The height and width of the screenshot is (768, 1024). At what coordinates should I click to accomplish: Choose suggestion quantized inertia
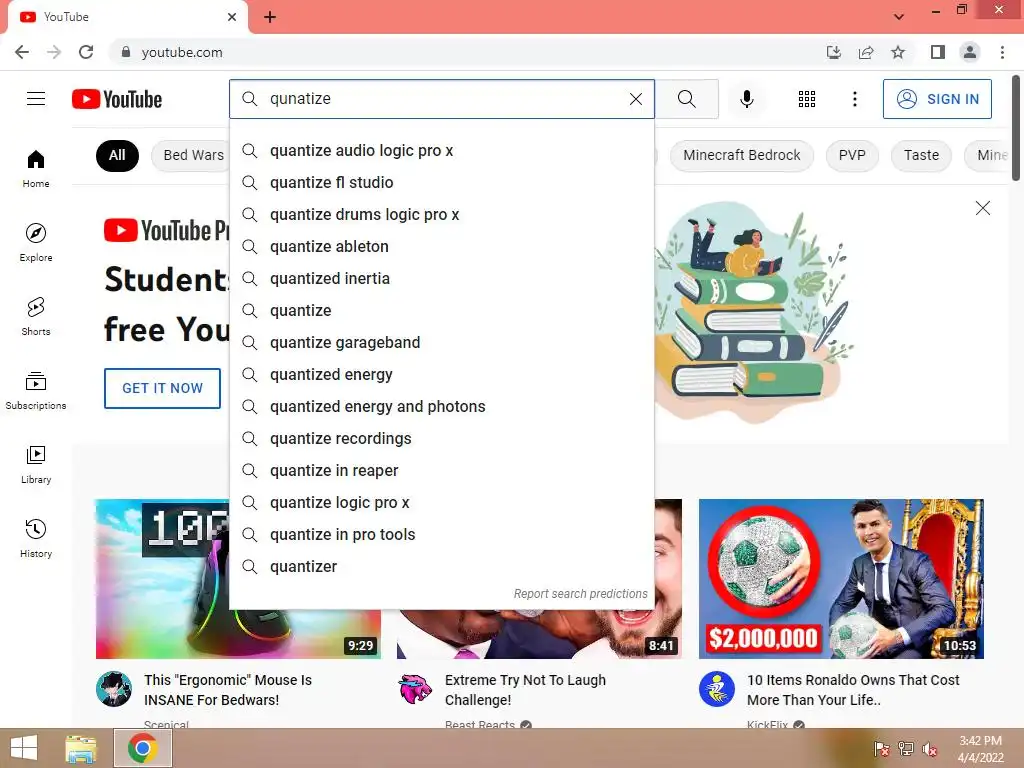click(441, 279)
